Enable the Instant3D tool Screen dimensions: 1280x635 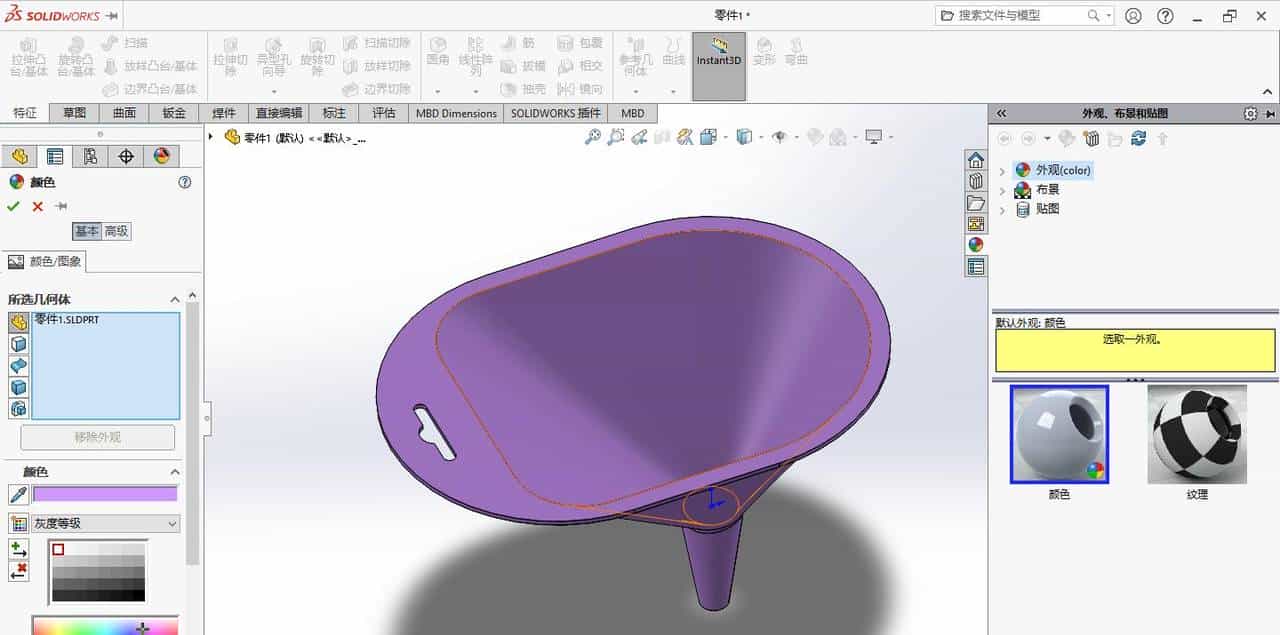point(719,60)
